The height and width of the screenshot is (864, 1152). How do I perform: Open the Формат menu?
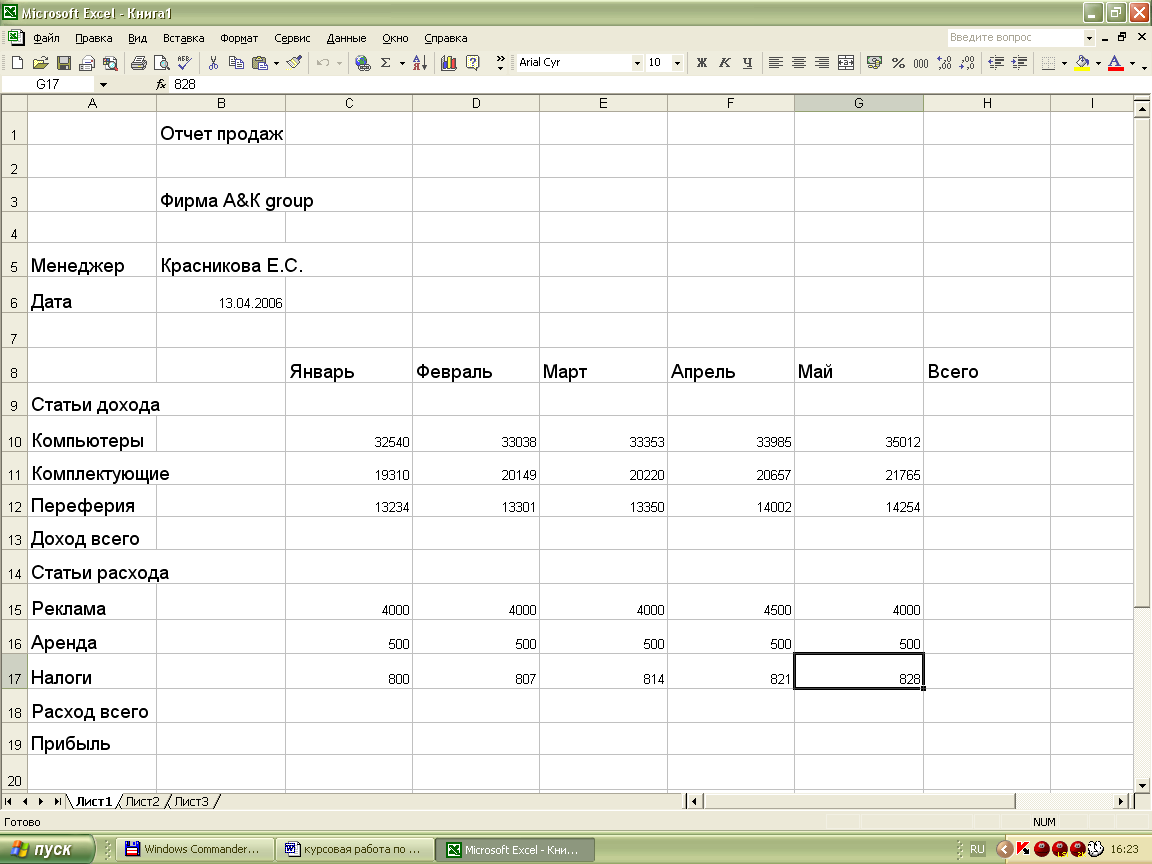coord(239,38)
